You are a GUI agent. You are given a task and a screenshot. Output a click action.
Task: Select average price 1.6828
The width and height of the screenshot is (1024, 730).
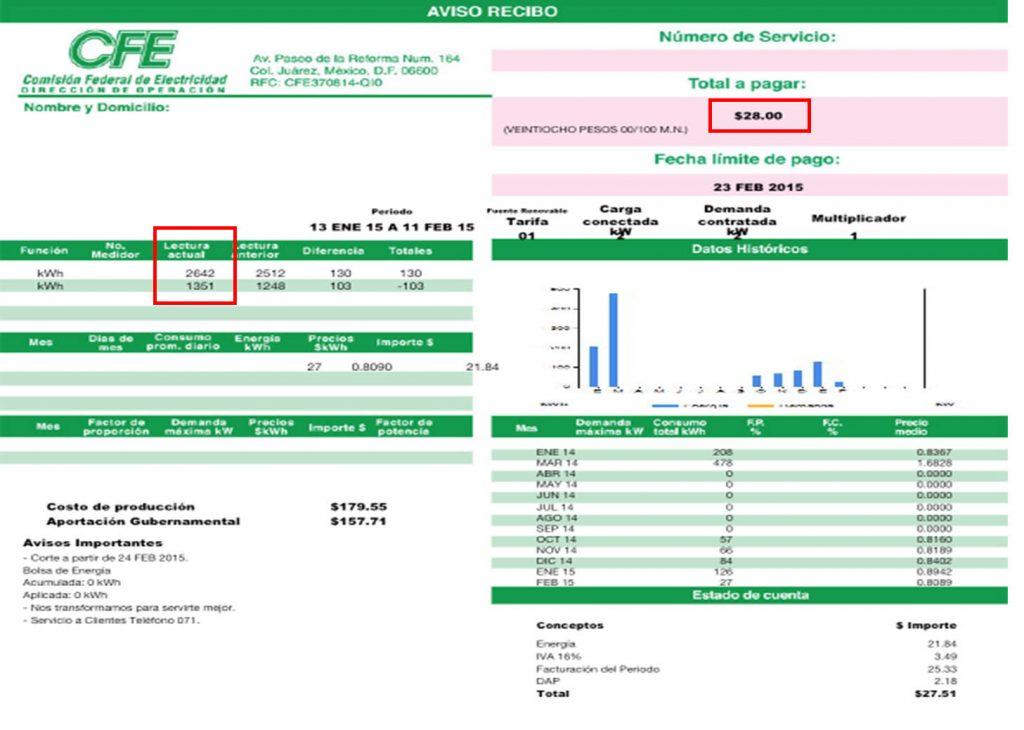934,463
